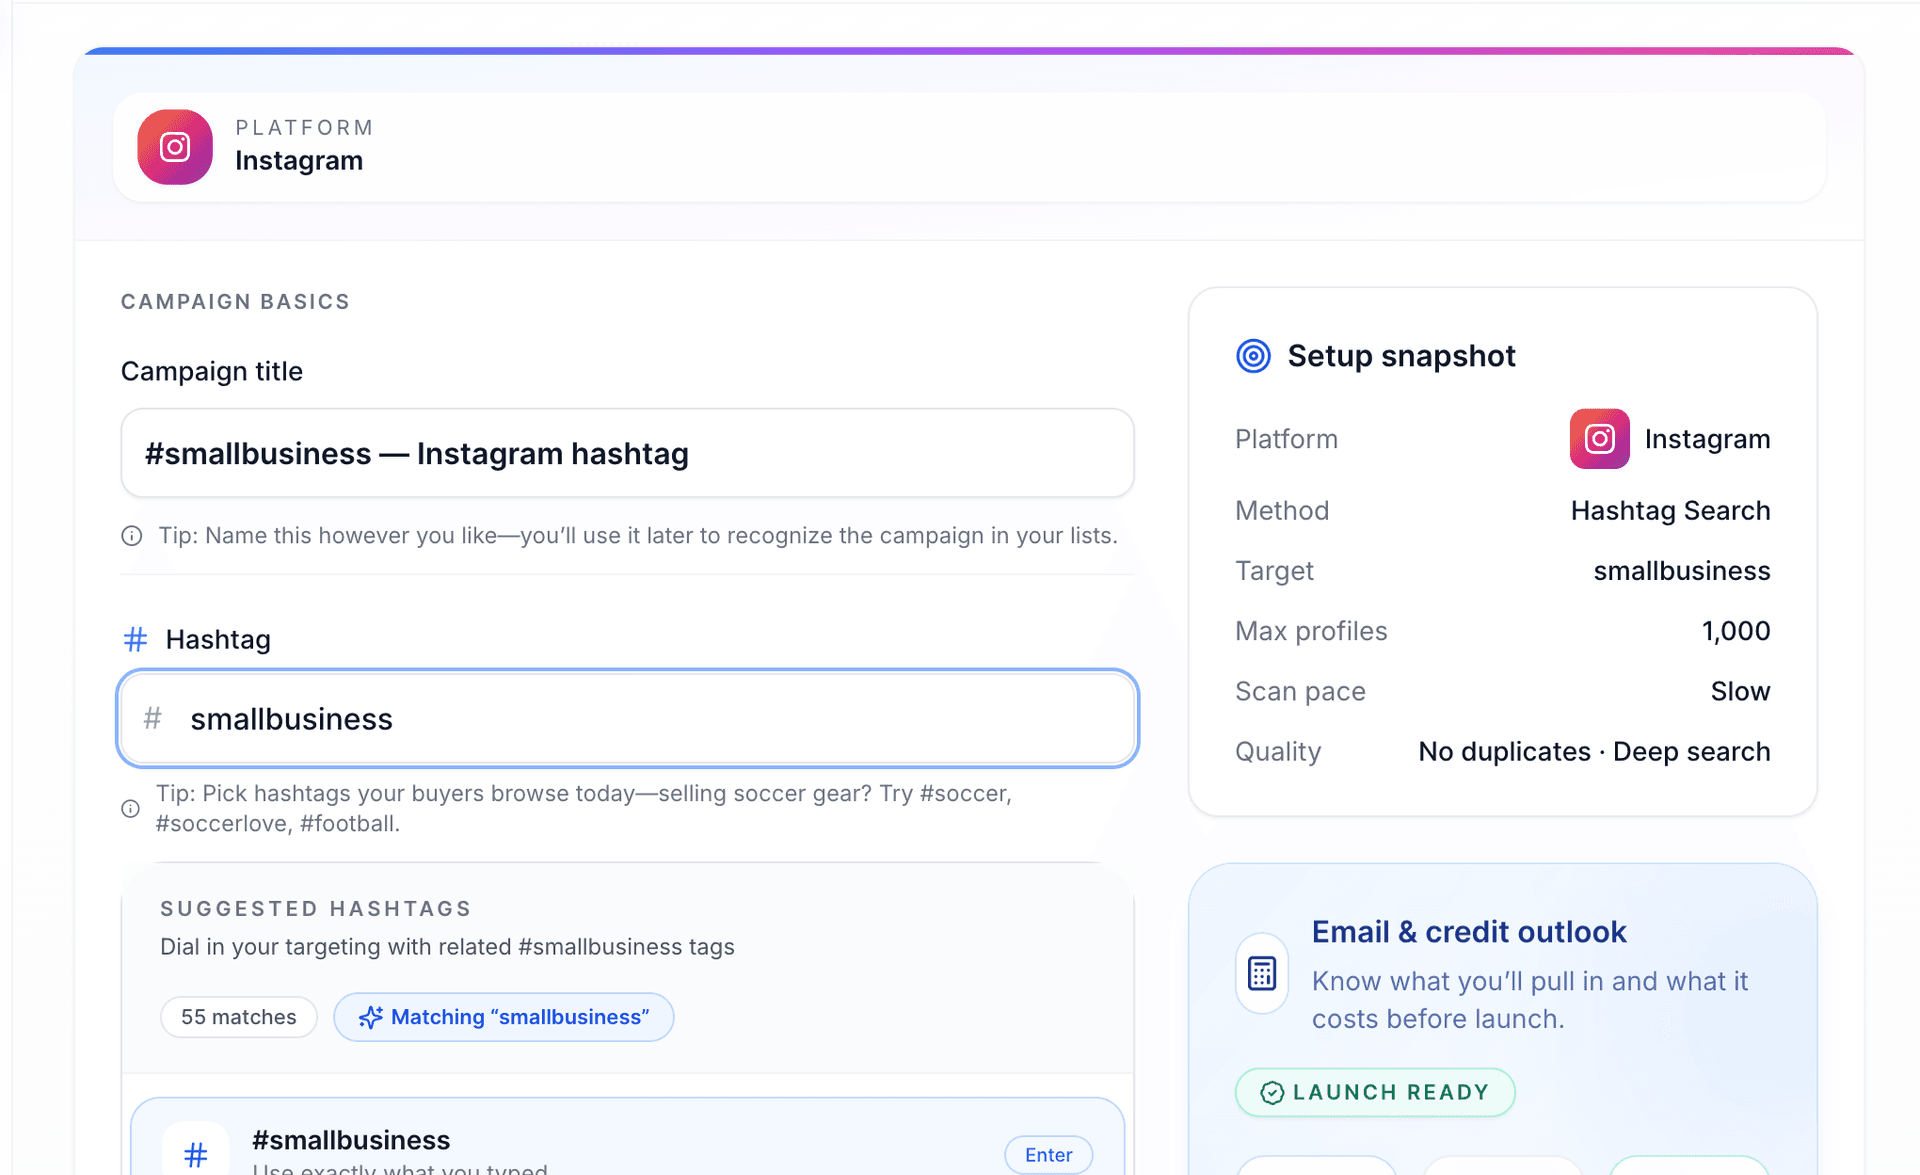Click the calculator icon in Email & credit outlook
Viewport: 1920px width, 1175px height.
point(1261,973)
